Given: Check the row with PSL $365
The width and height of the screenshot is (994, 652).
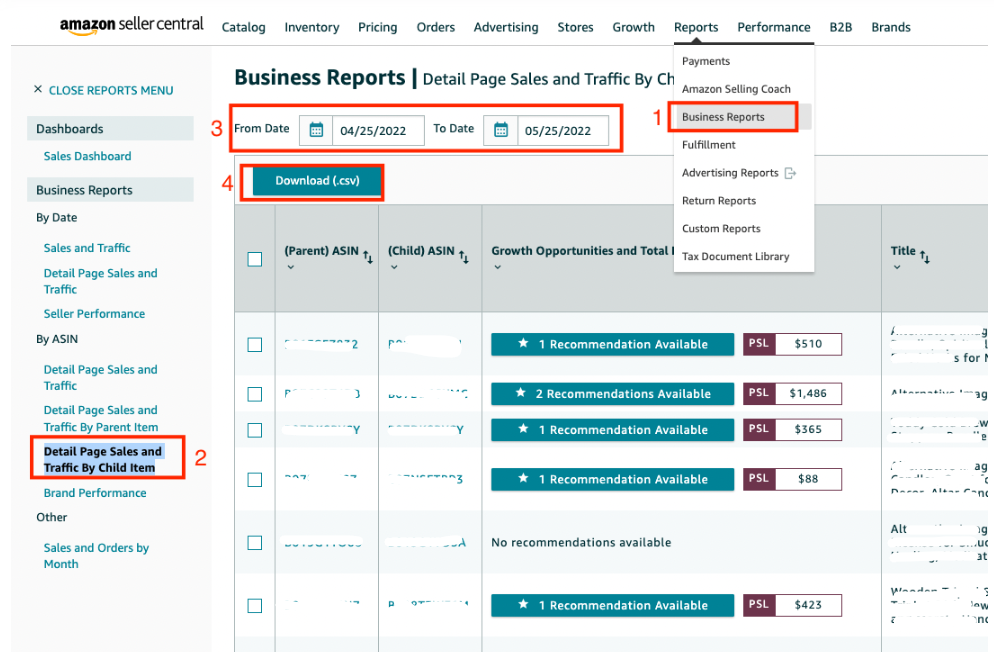Looking at the screenshot, I should tap(255, 430).
